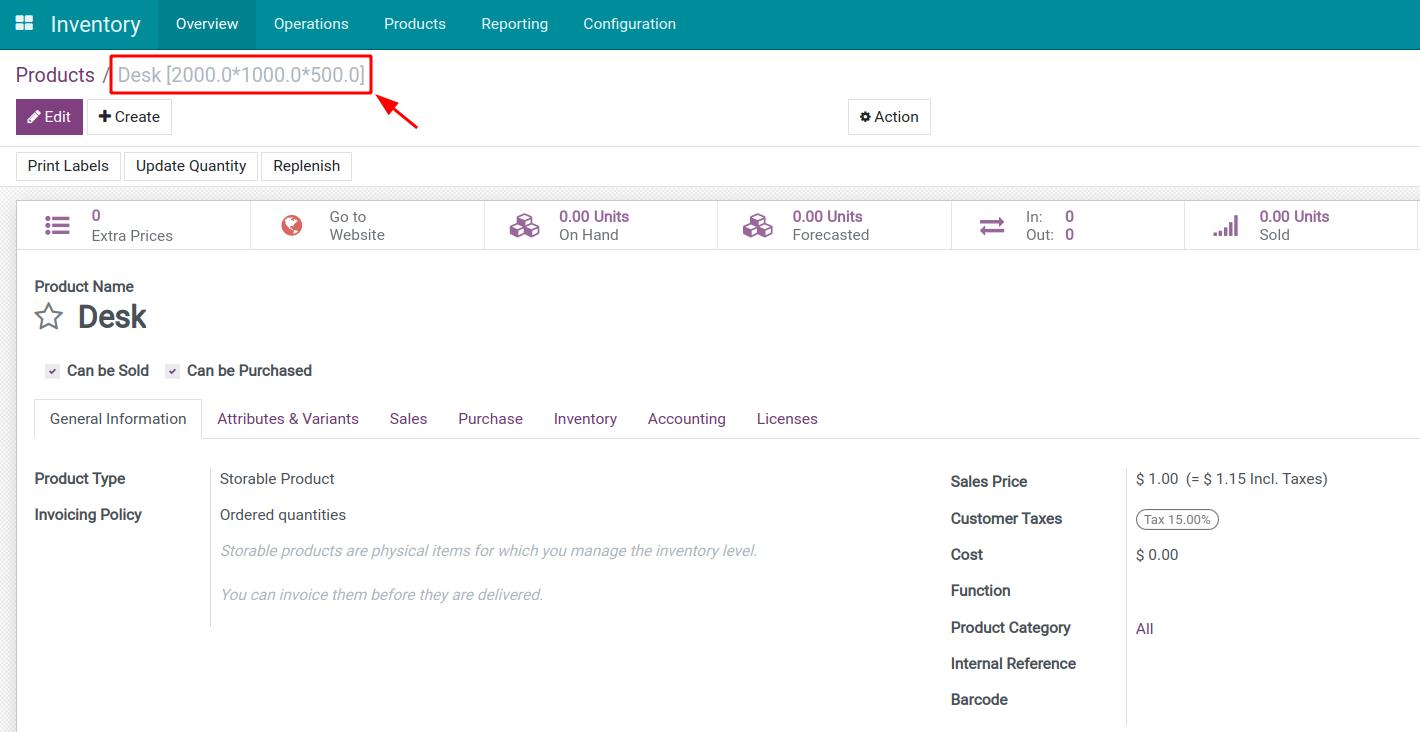Click the On Hand cubes icon
Screen dimensions: 1420x732
pyautogui.click(x=524, y=226)
